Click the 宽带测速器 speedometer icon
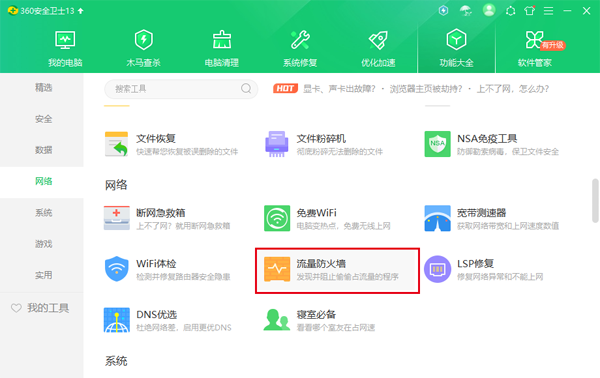600x378 pixels. pos(437,218)
